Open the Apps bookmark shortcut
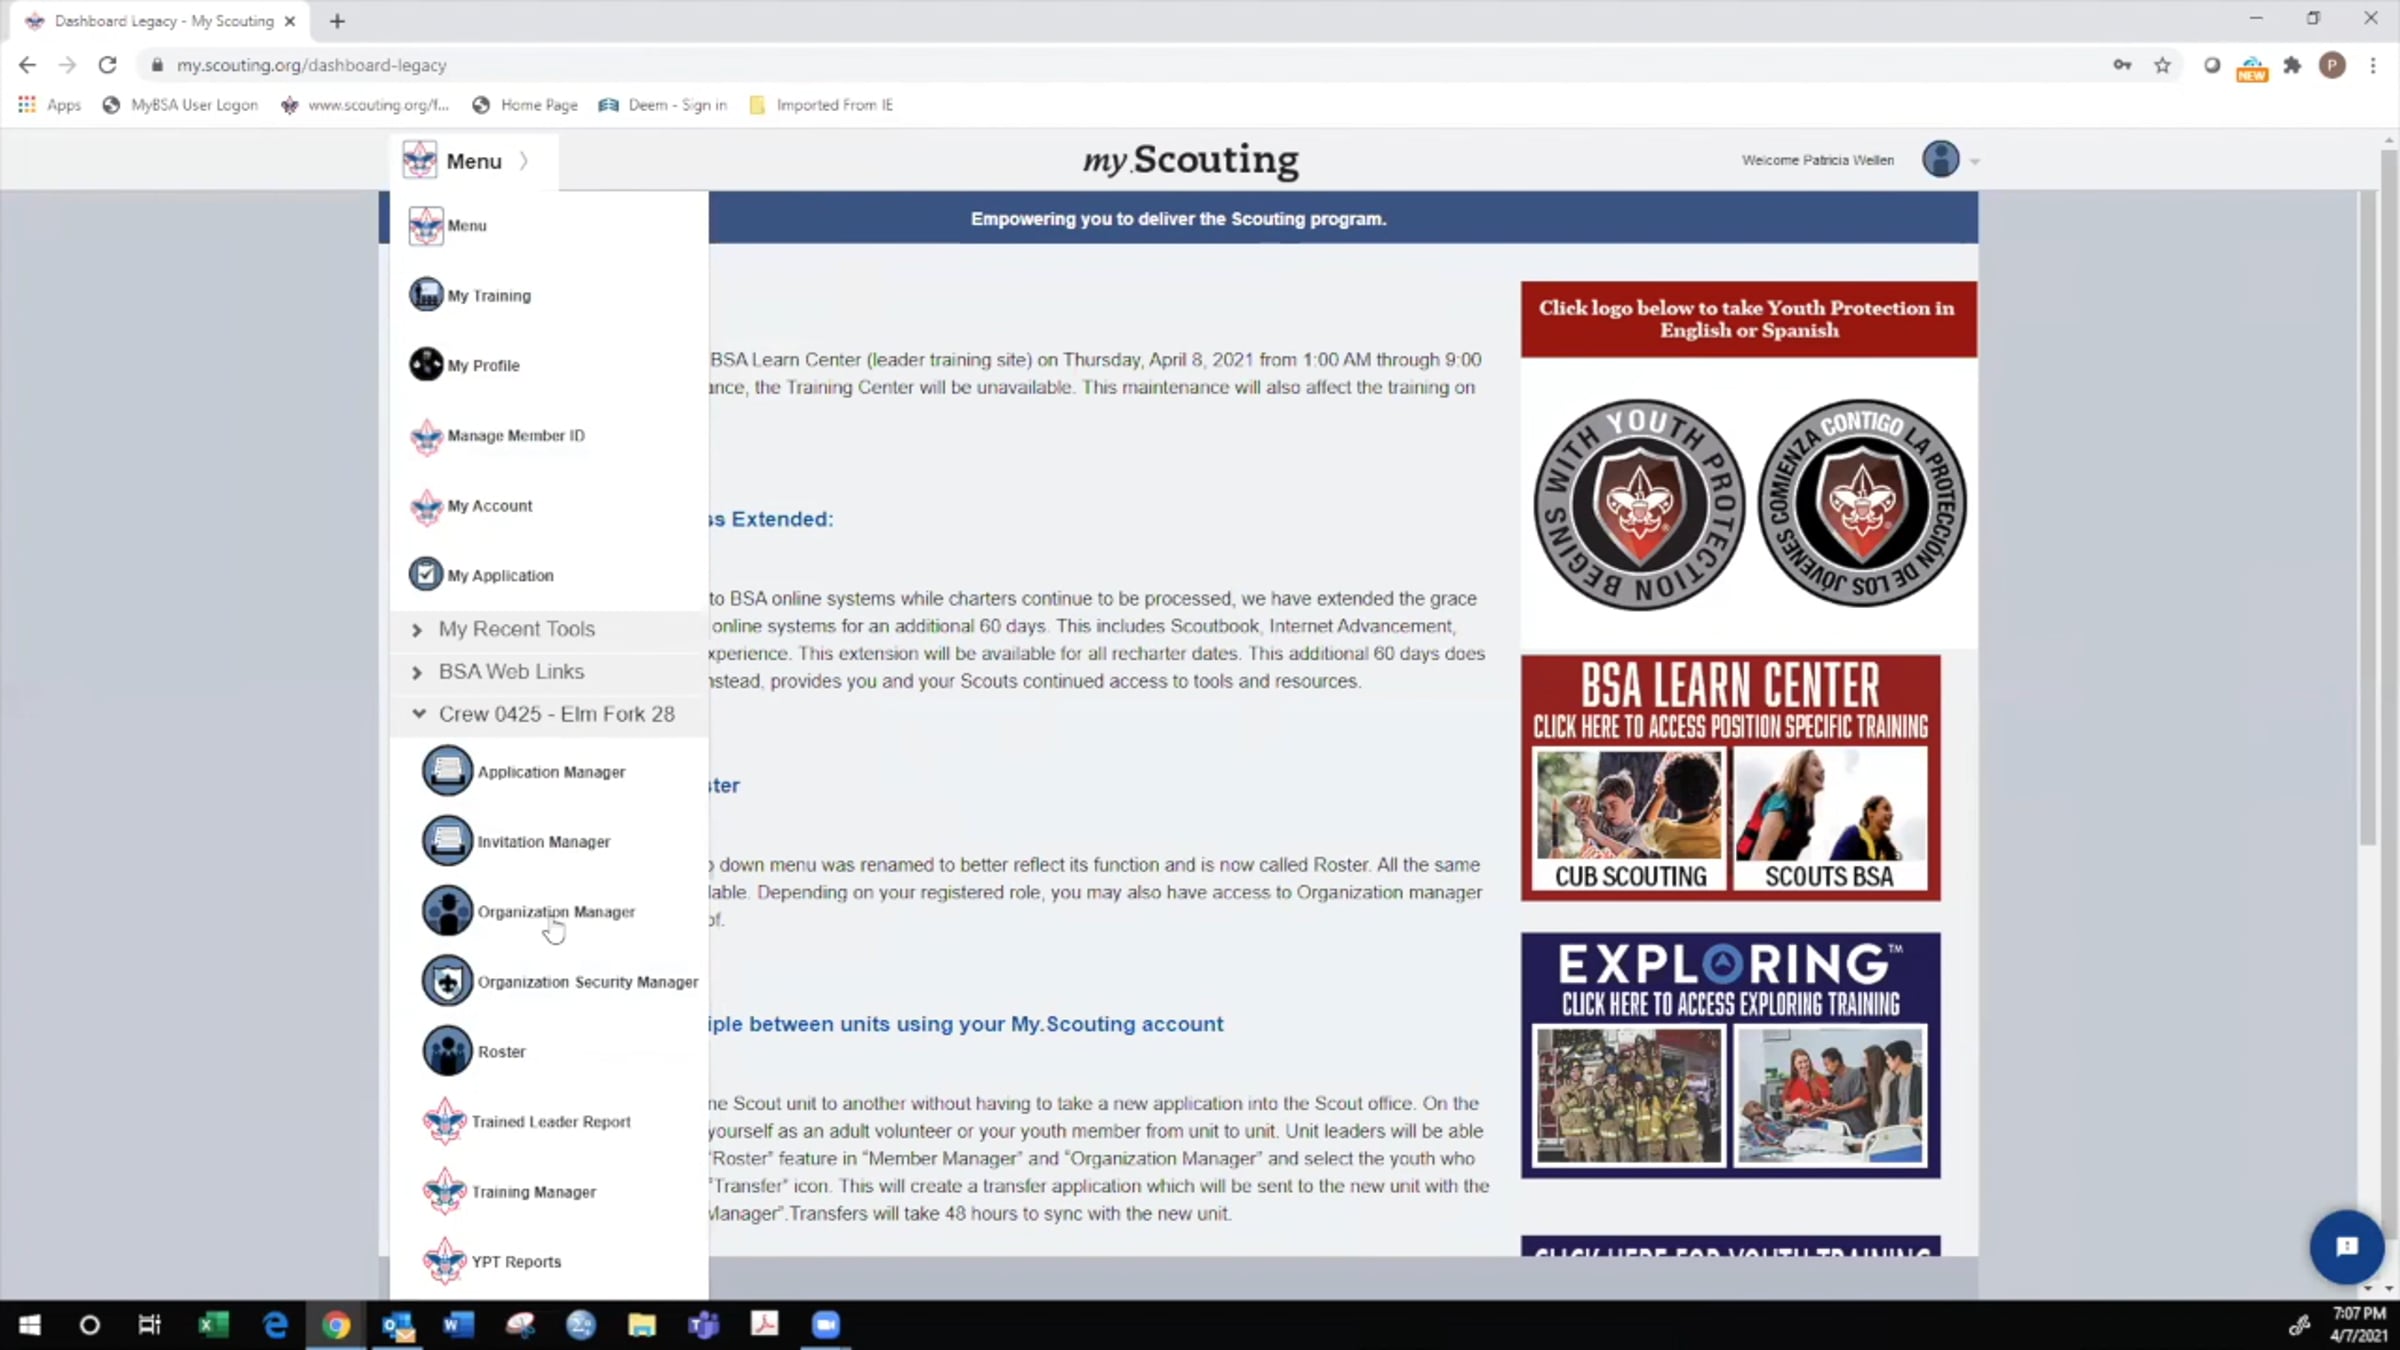This screenshot has height=1350, width=2400. pyautogui.click(x=49, y=105)
